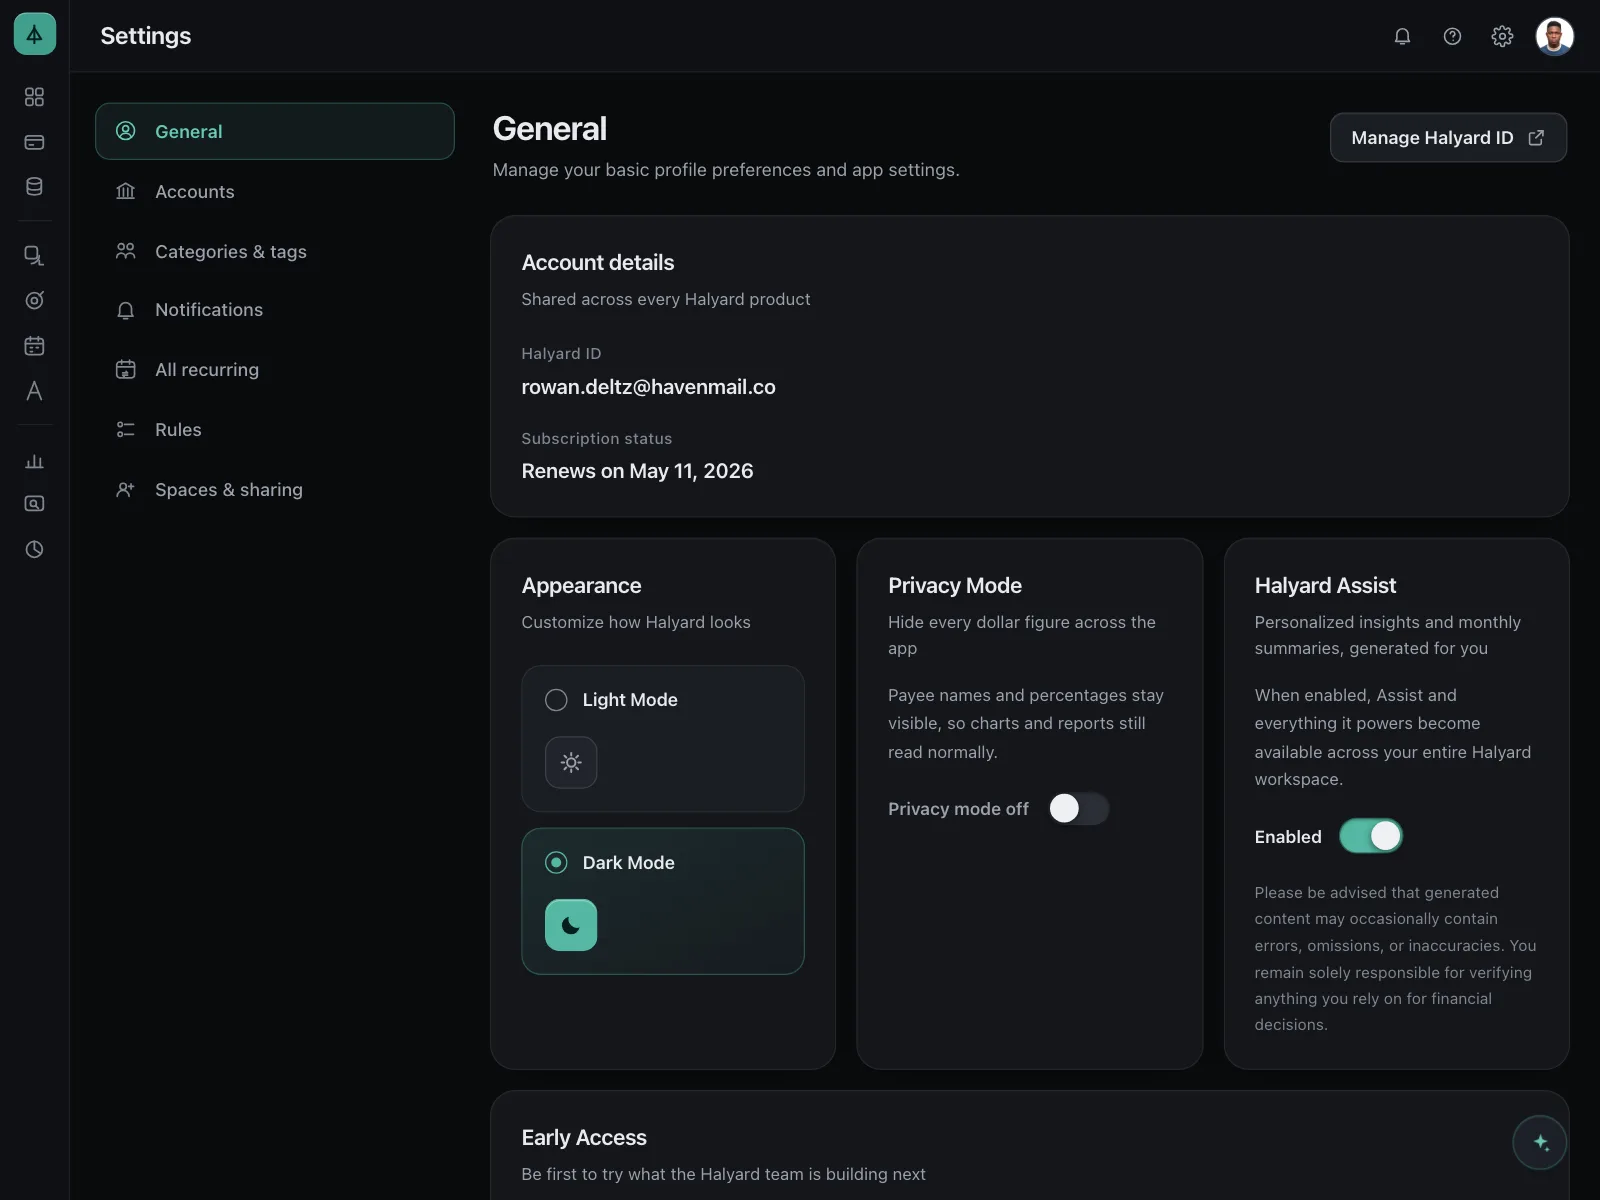
Task: Click the moon icon under Dark Mode
Action: click(x=571, y=925)
